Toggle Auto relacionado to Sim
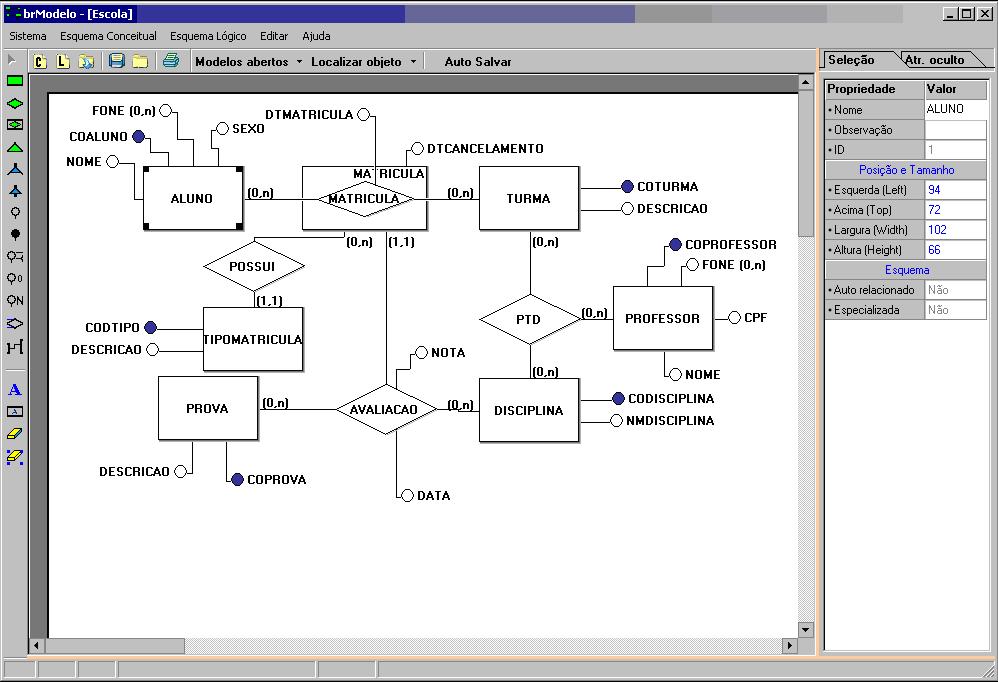Image resolution: width=998 pixels, height=682 pixels. point(957,290)
